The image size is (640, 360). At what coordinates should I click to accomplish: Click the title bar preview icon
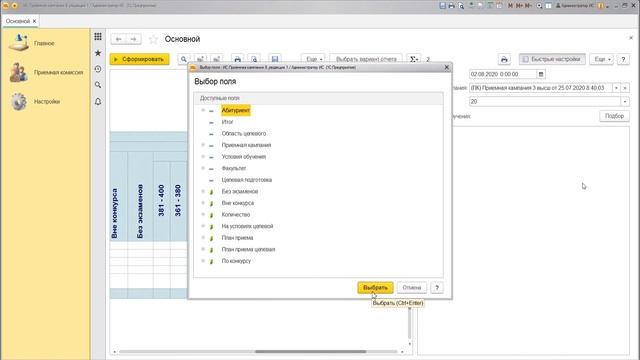tap(461, 6)
